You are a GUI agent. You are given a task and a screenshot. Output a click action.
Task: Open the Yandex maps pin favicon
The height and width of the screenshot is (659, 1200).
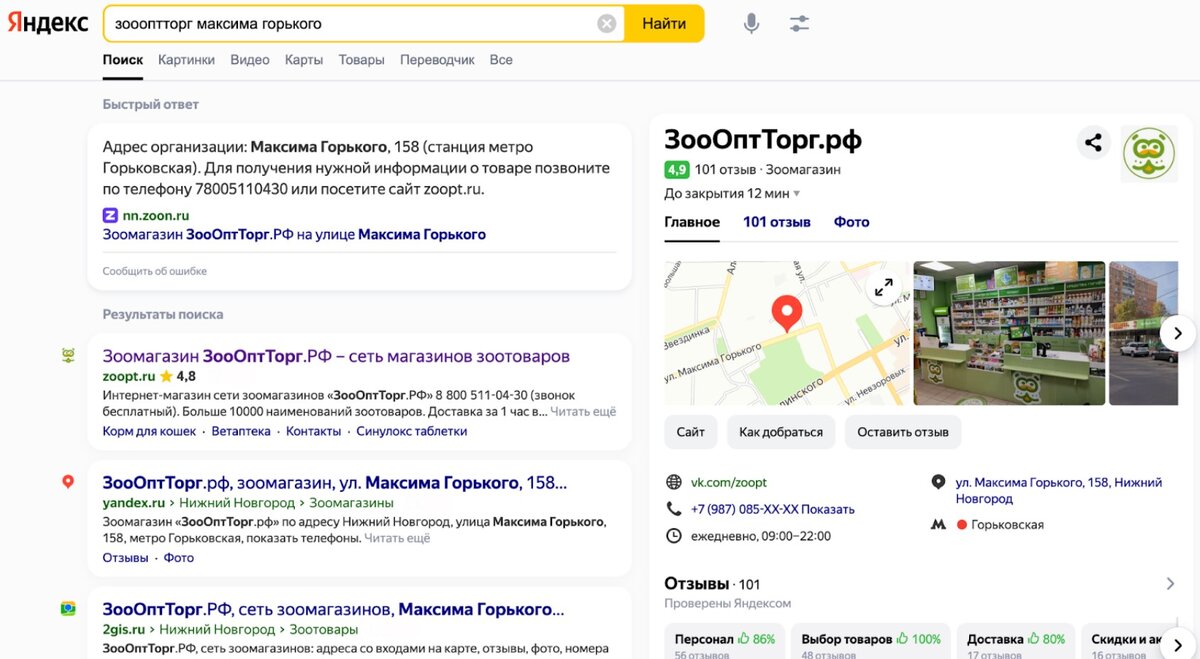click(x=68, y=482)
